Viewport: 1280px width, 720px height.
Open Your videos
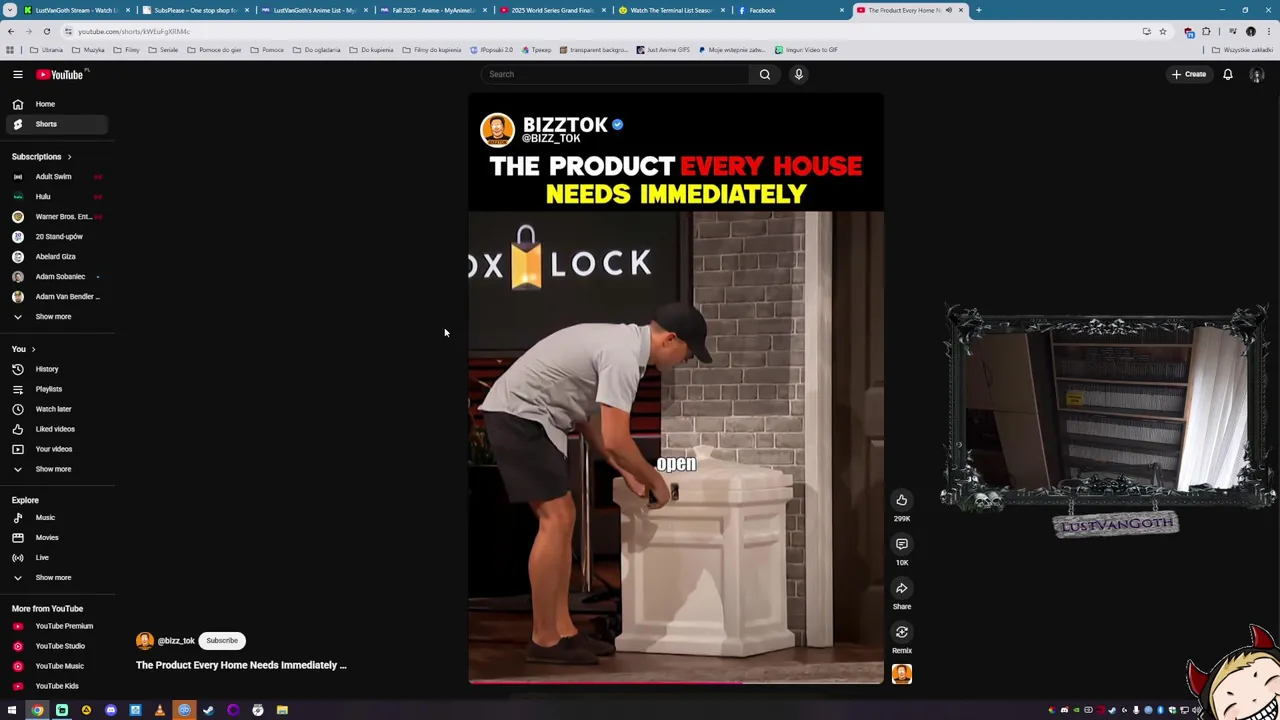56,449
